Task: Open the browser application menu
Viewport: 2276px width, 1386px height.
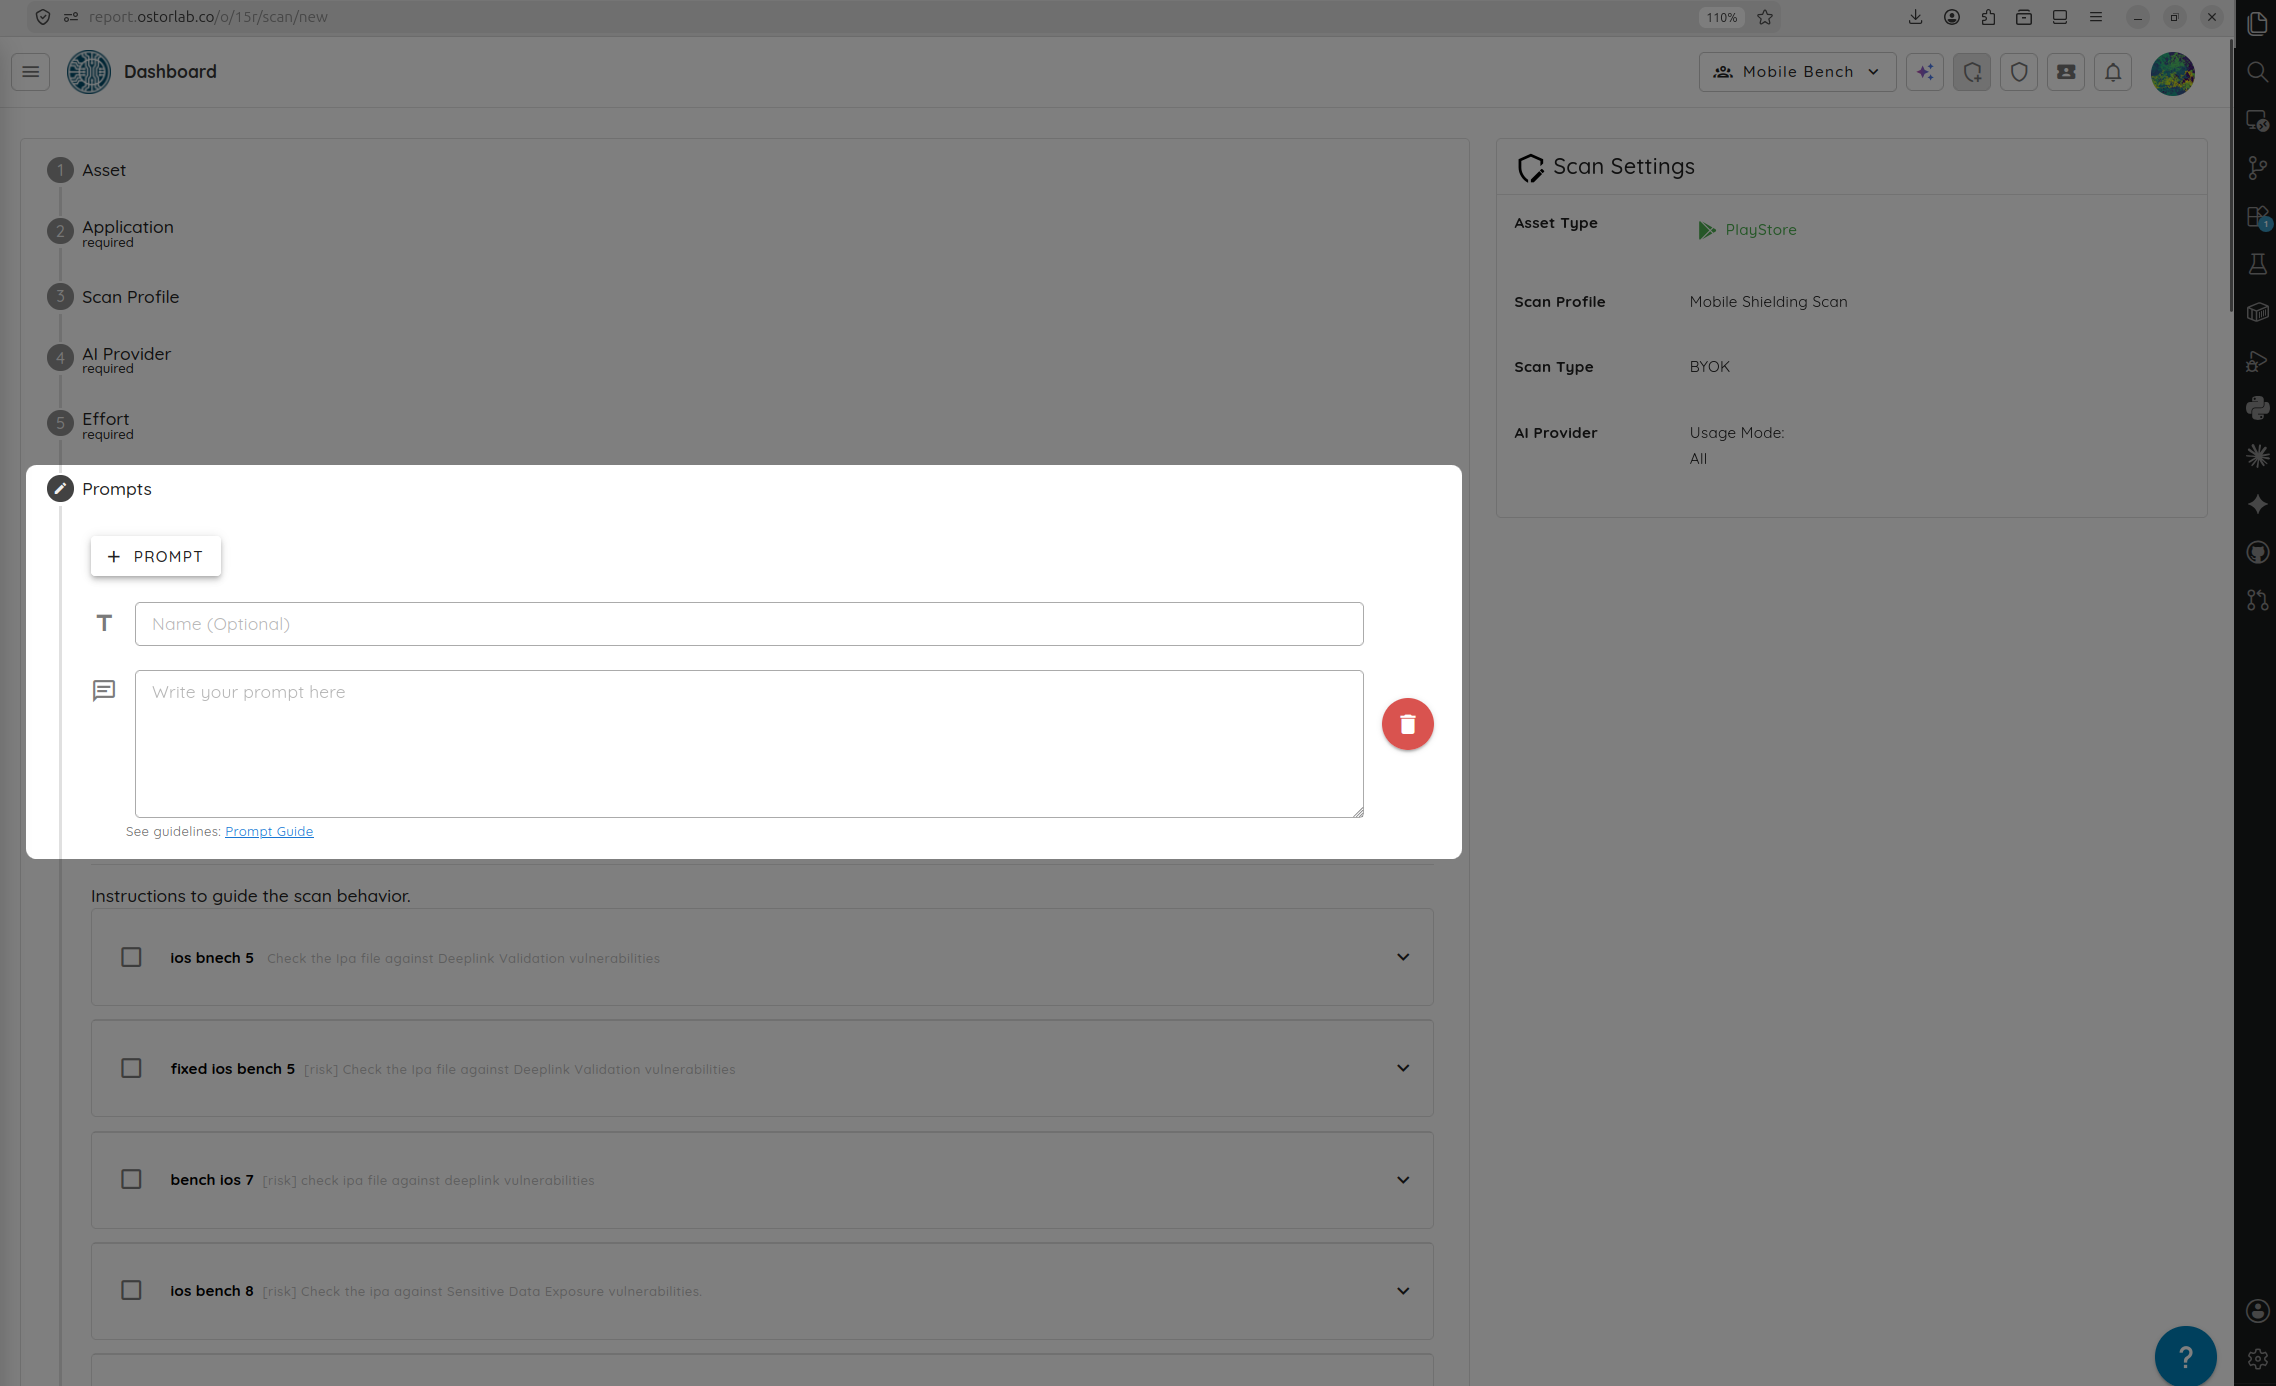Action: click(2096, 17)
